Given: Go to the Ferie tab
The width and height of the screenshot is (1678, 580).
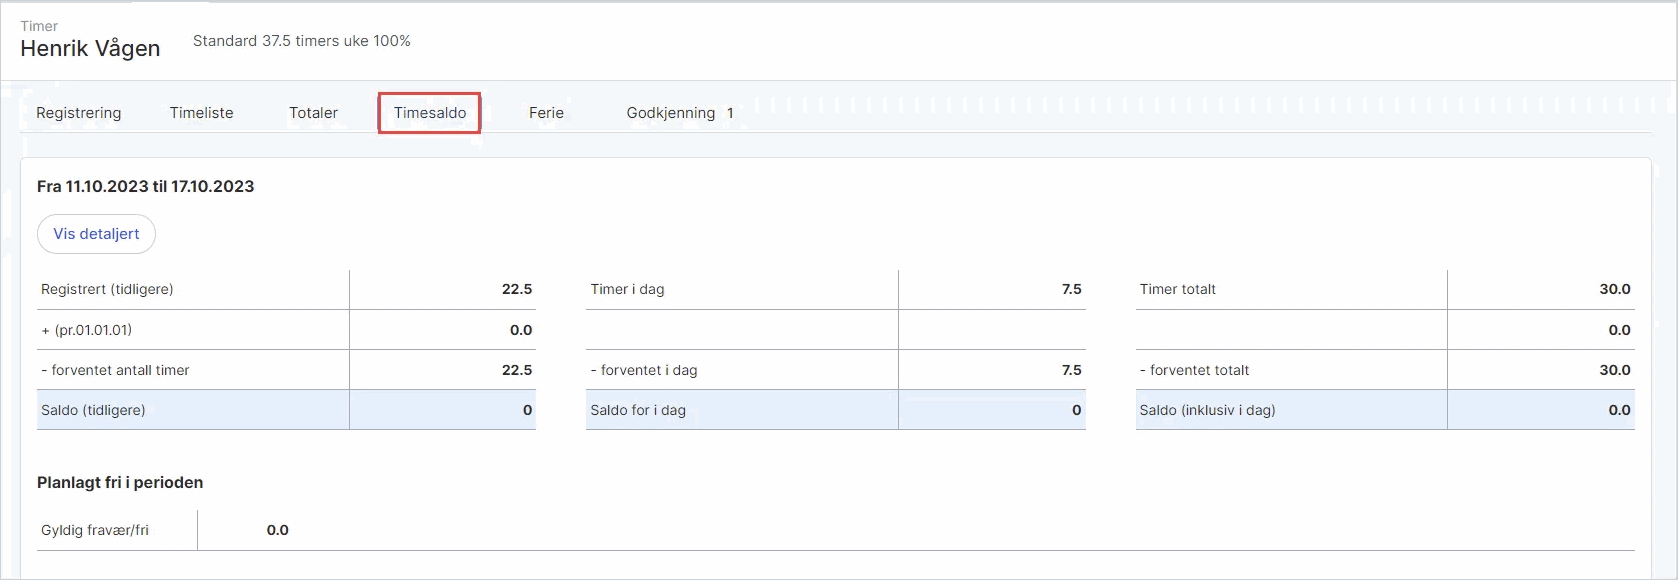Looking at the screenshot, I should [546, 113].
